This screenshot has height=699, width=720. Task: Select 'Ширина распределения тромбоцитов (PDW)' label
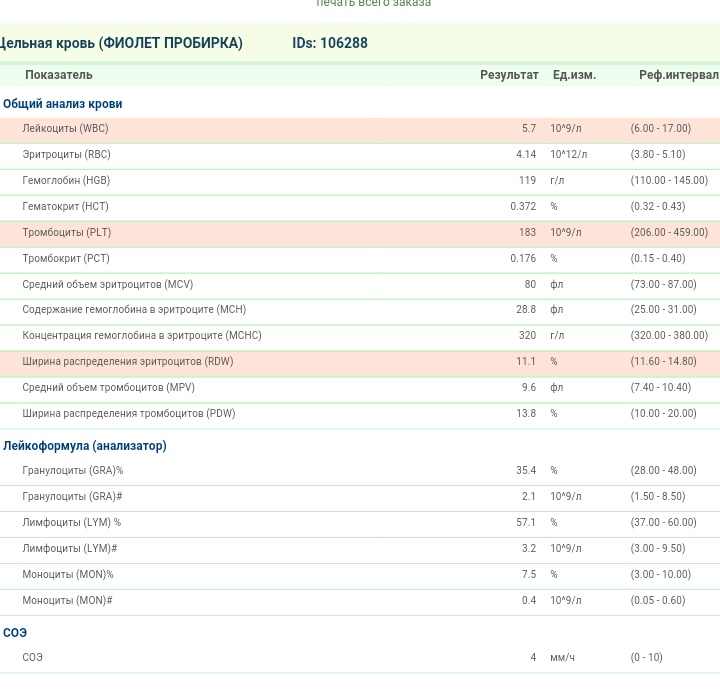pos(129,413)
